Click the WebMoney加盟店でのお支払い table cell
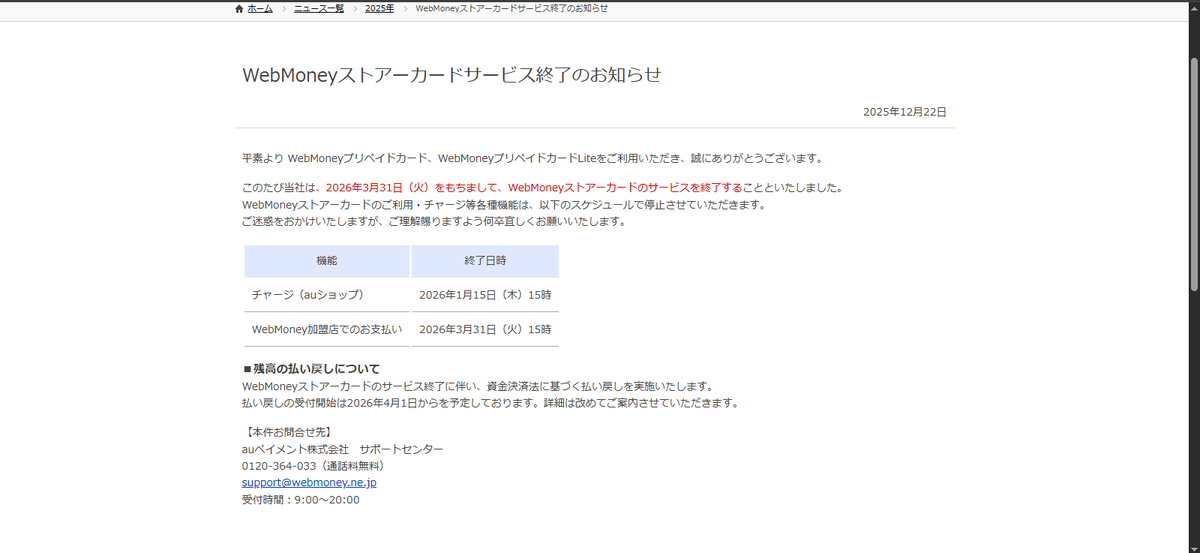 point(327,329)
